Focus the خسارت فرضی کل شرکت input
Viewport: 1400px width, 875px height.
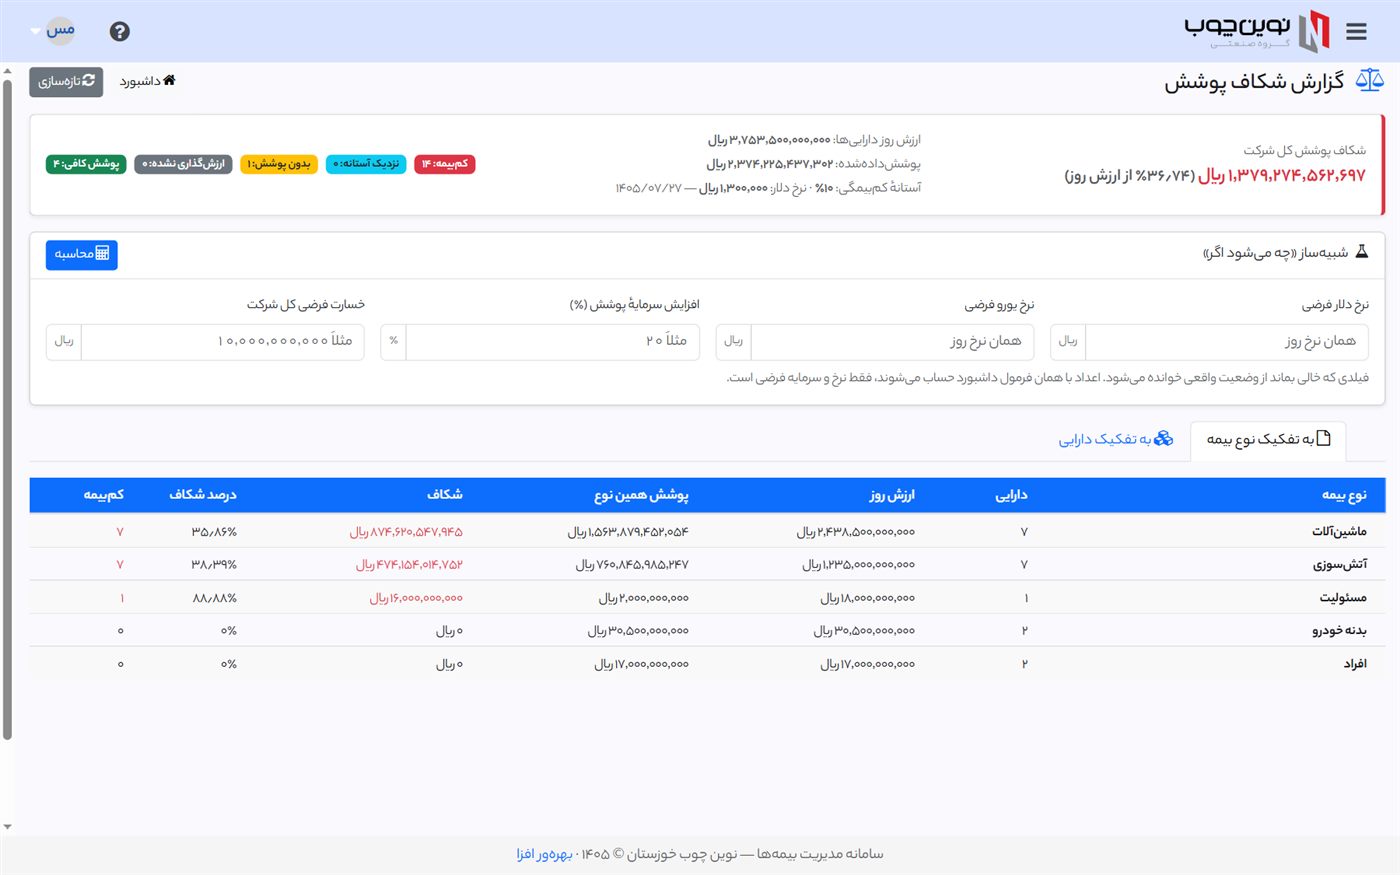tap(222, 342)
